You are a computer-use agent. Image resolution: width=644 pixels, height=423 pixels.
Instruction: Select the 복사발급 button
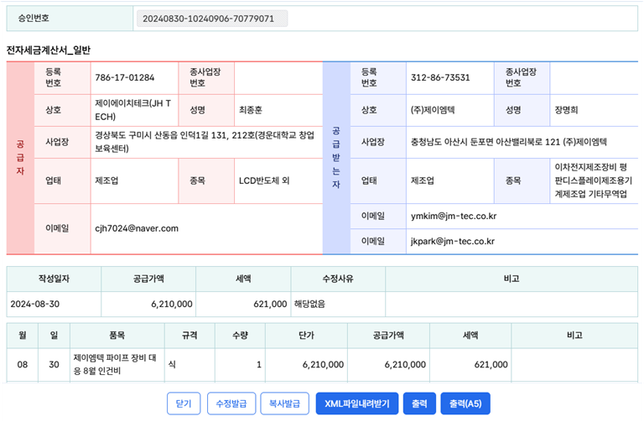point(285,403)
